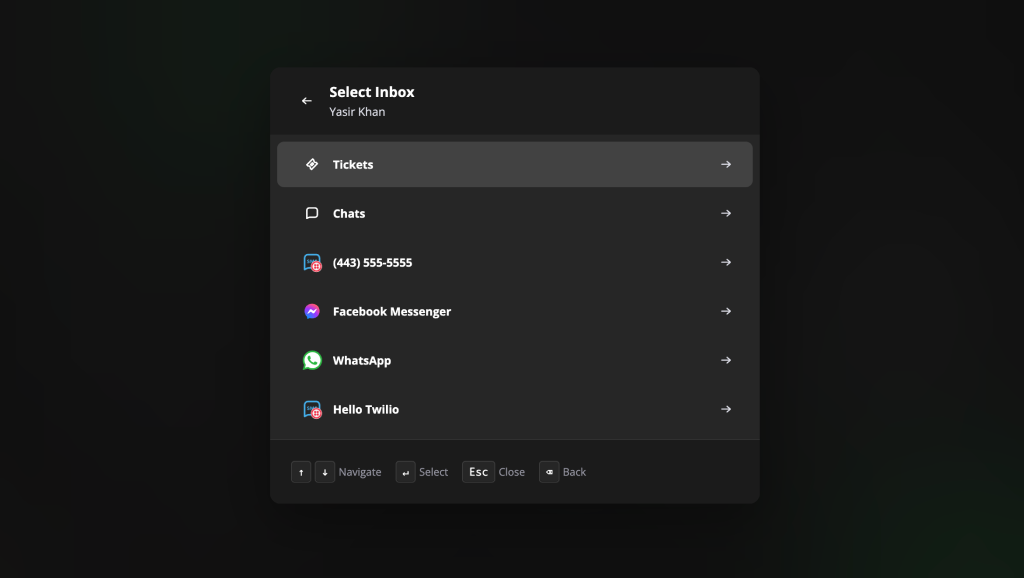This screenshot has height=578, width=1024.
Task: Click the Tickets inbox icon
Action: point(312,164)
